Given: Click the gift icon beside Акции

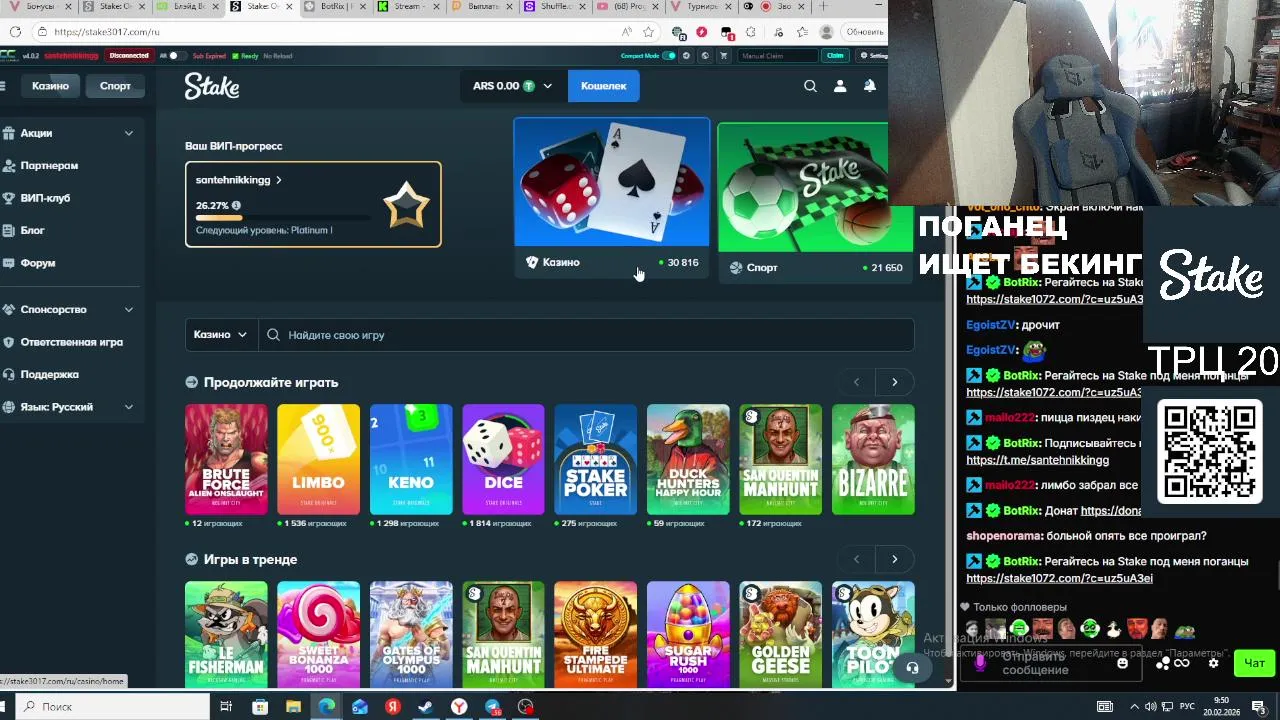Looking at the screenshot, I should (8, 133).
